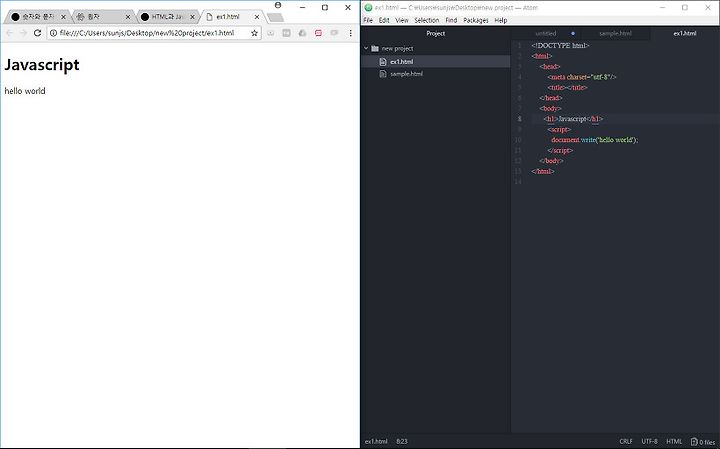Bookmark this page with the star icon

[x=254, y=33]
